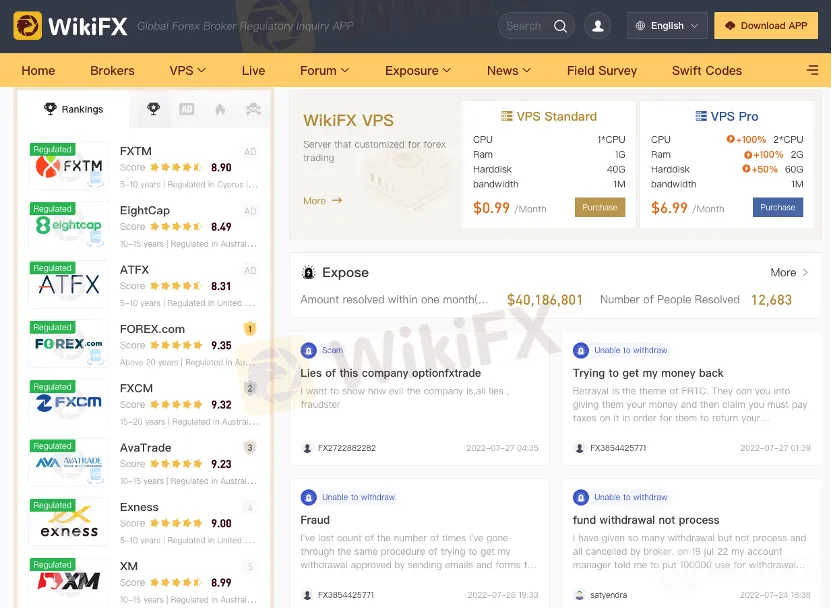This screenshot has width=832, height=608.
Task: Open the hamburger menu icon in navbar
Action: 812,70
